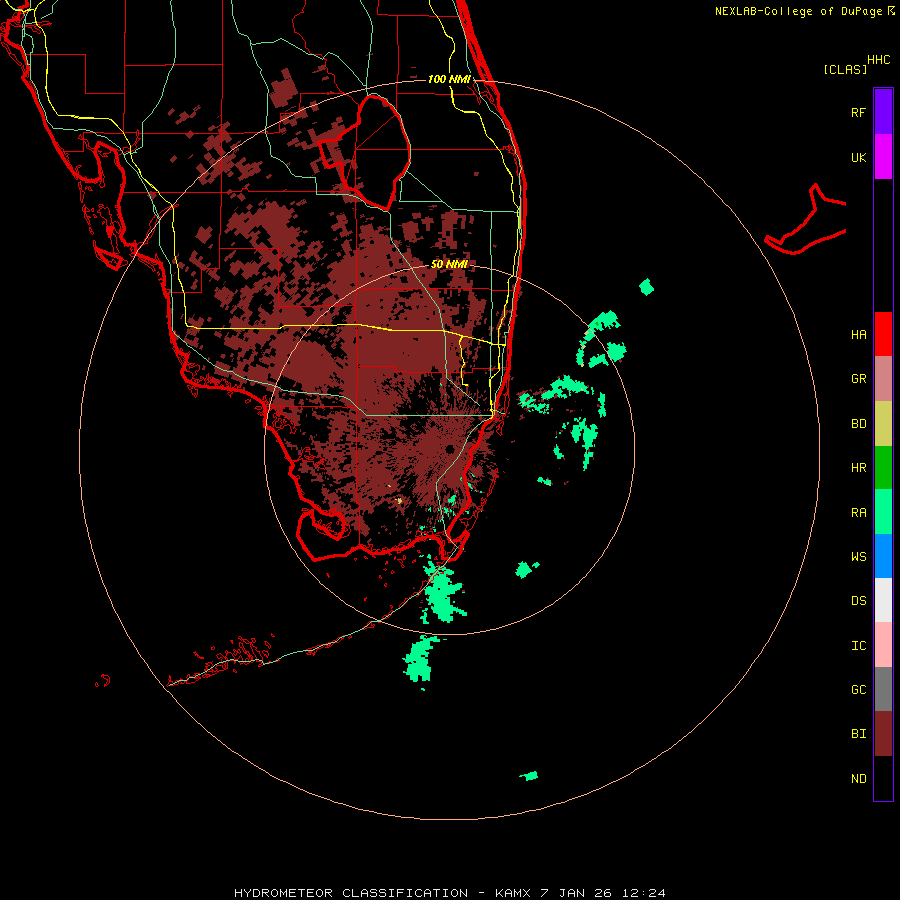The width and height of the screenshot is (900, 900).
Task: Select the GR pink legend swatch
Action: point(883,378)
